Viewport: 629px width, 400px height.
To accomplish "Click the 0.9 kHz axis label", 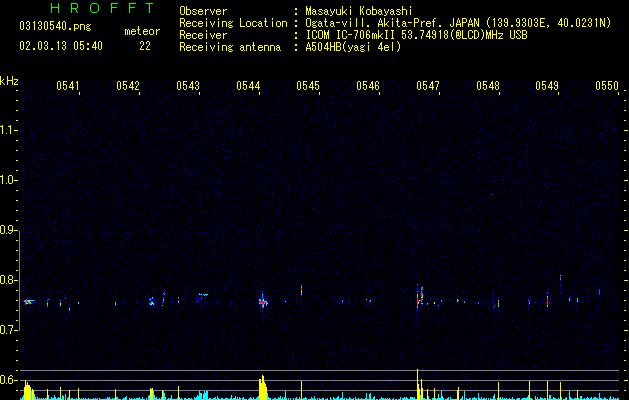I will pos(8,230).
